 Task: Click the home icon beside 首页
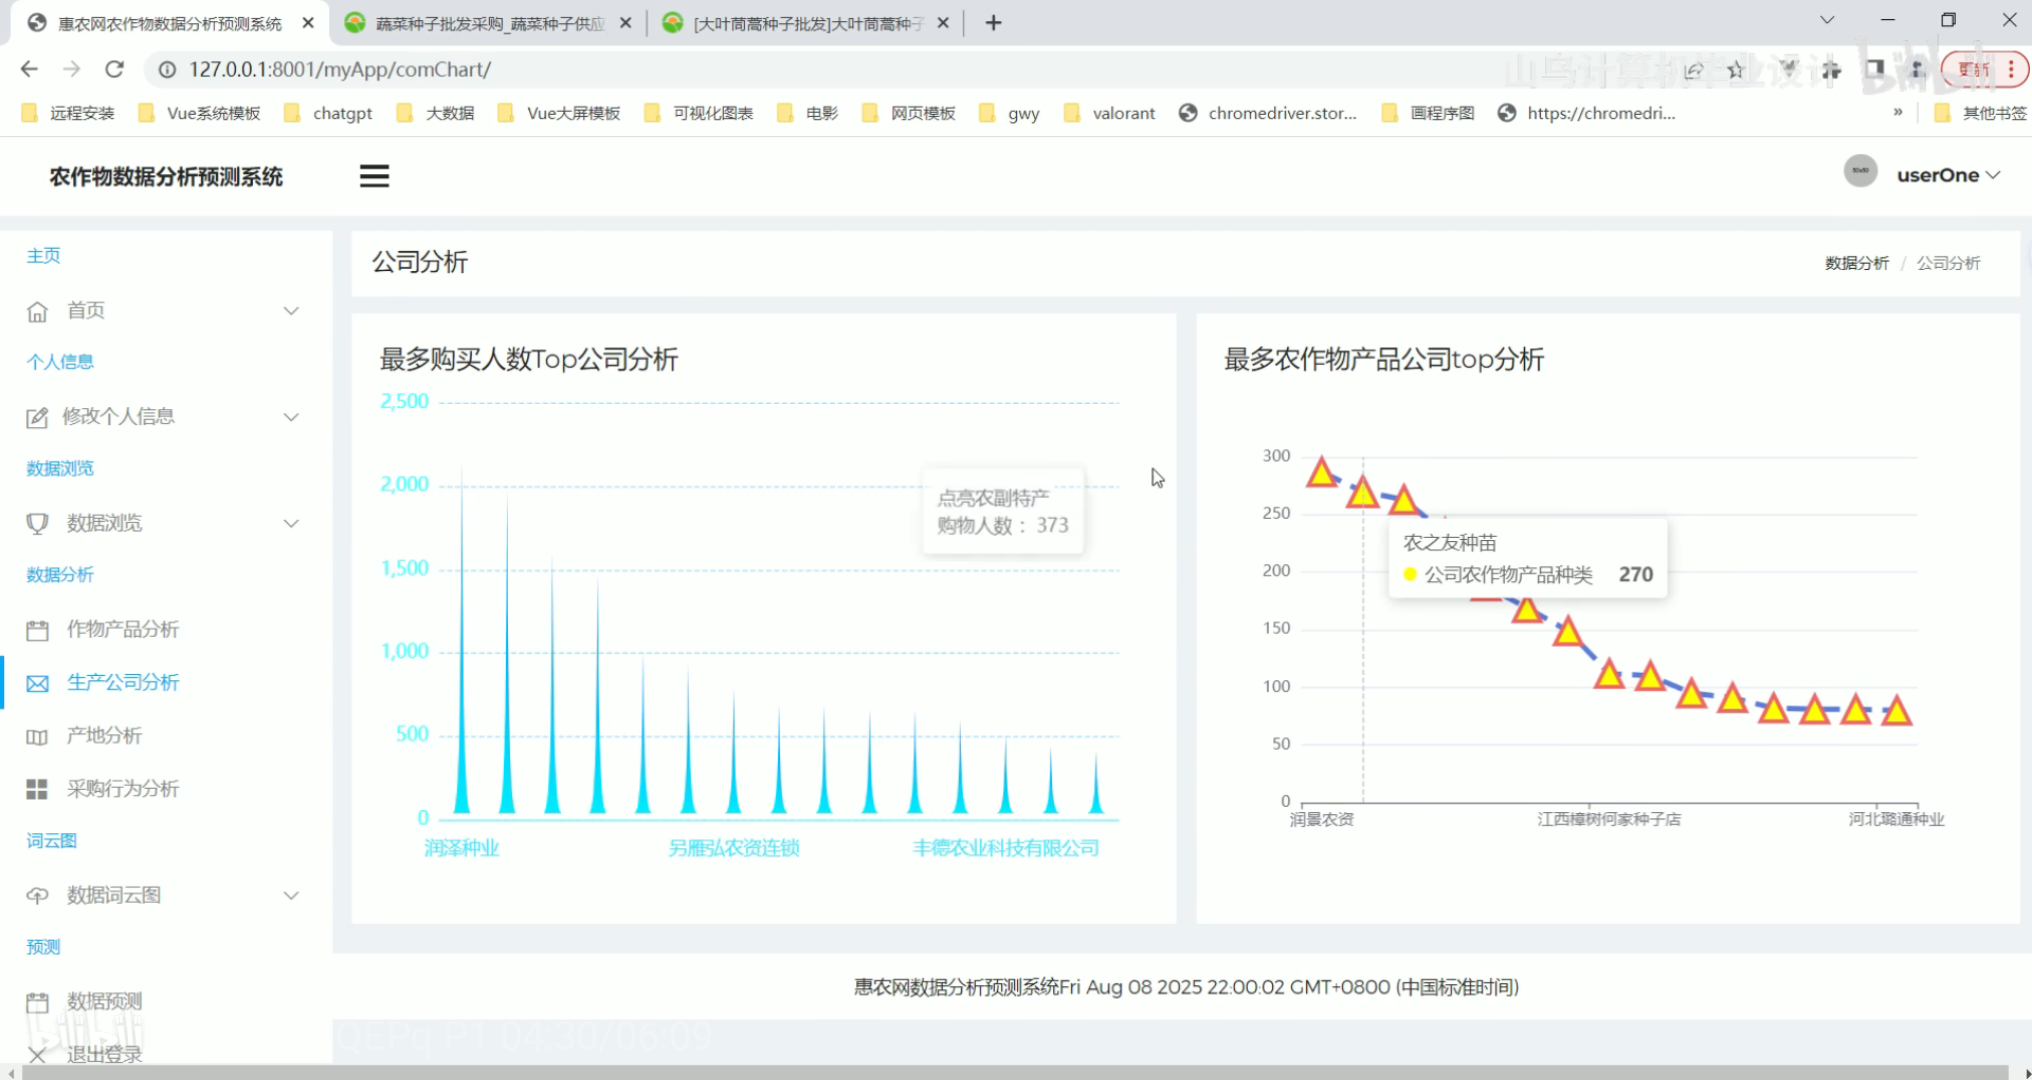(37, 312)
